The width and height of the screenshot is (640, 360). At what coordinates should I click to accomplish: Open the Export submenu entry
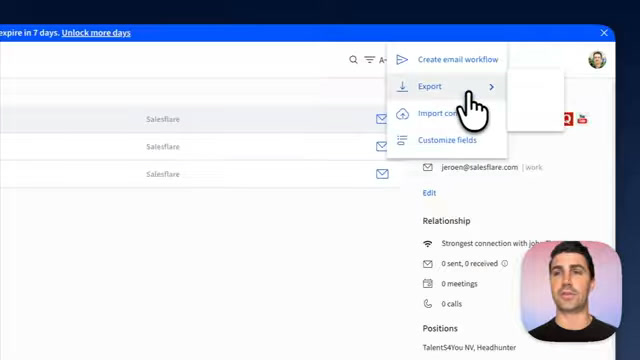447,87
